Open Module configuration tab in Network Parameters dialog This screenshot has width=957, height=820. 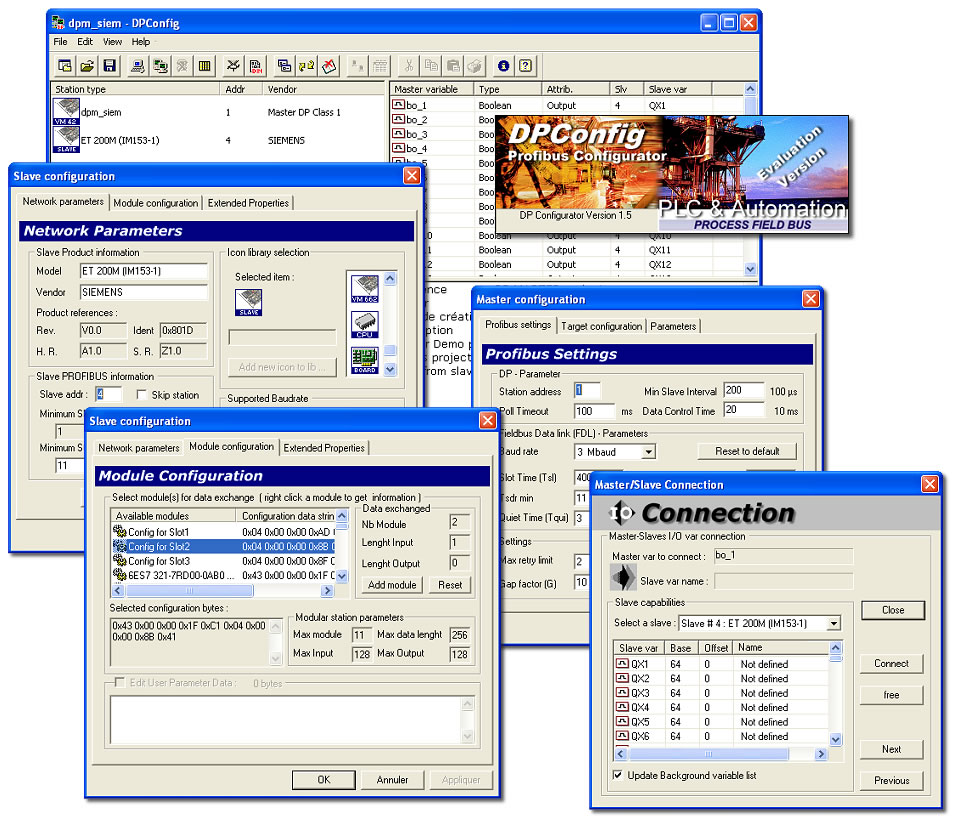(x=156, y=203)
